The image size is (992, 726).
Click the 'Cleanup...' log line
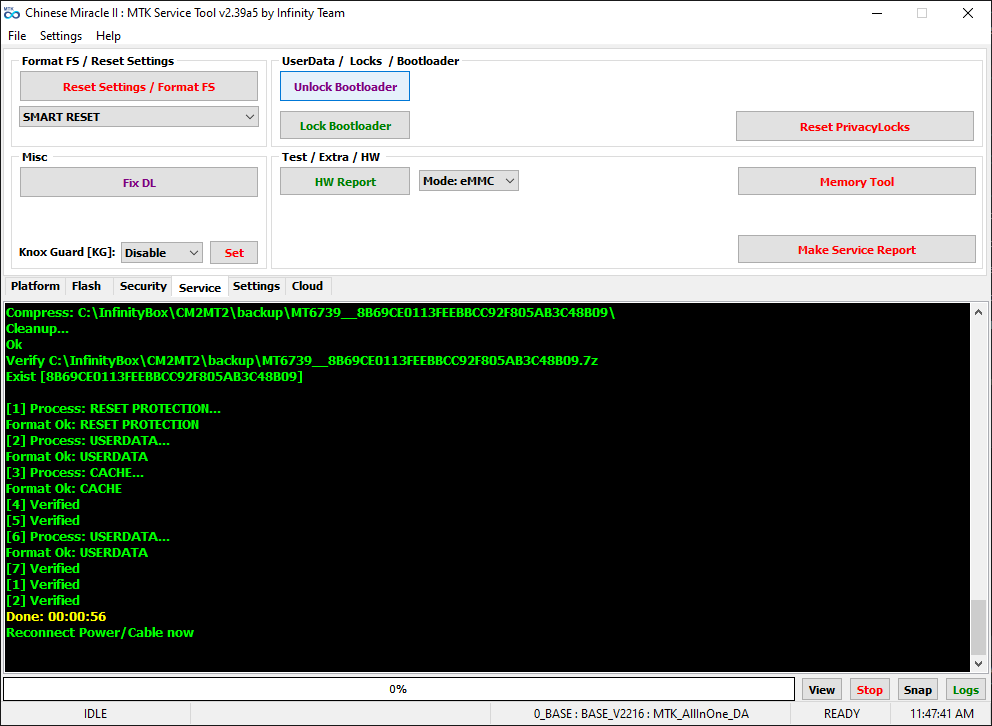tap(37, 329)
